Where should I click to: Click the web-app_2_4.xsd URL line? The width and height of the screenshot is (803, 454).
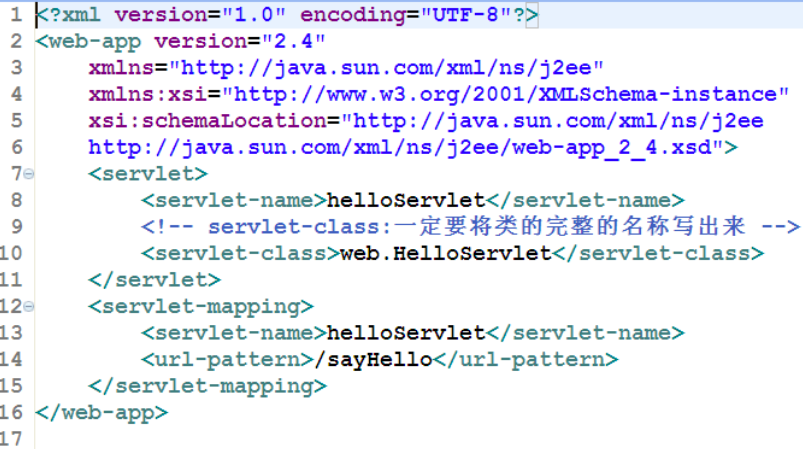click(x=413, y=148)
